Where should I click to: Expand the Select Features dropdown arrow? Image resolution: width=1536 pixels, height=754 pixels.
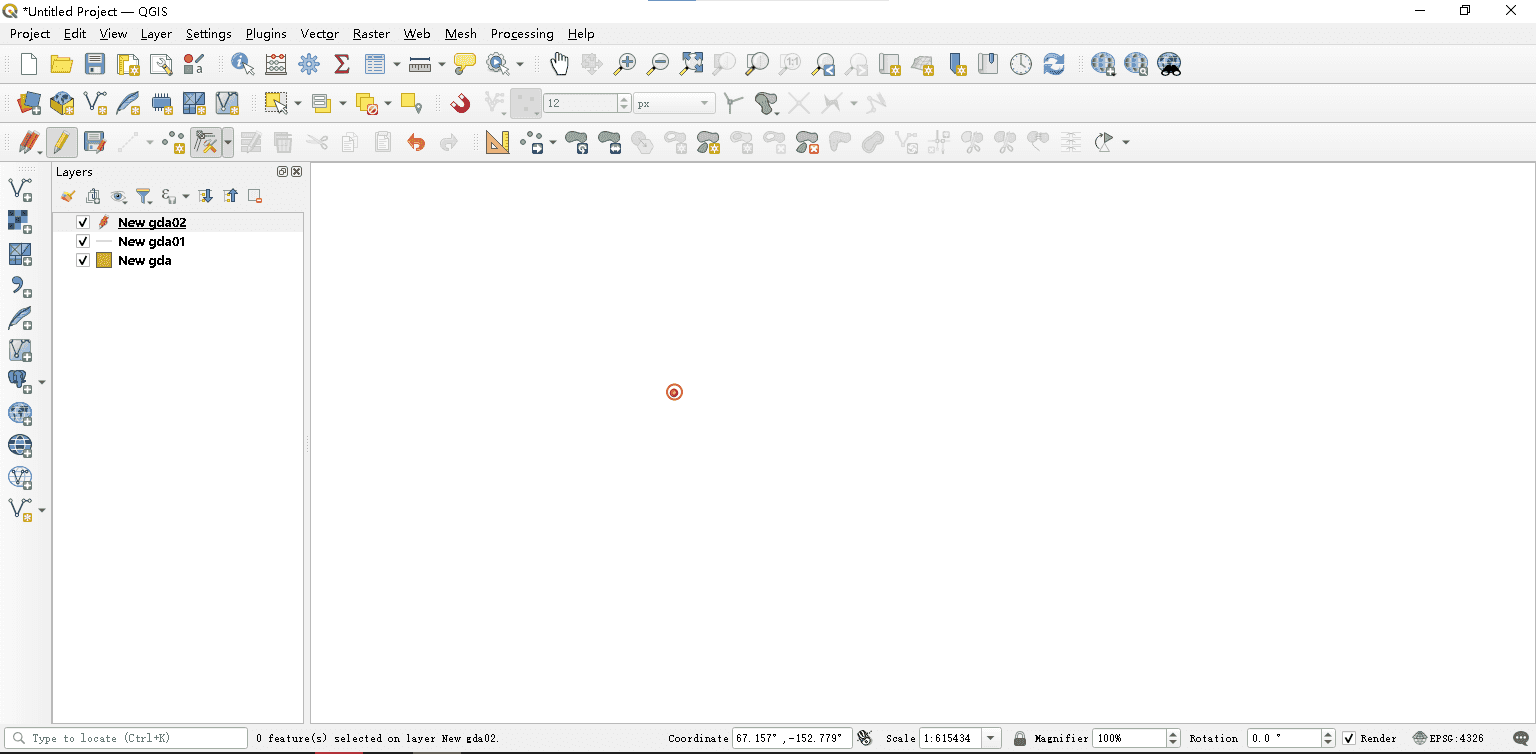click(298, 103)
